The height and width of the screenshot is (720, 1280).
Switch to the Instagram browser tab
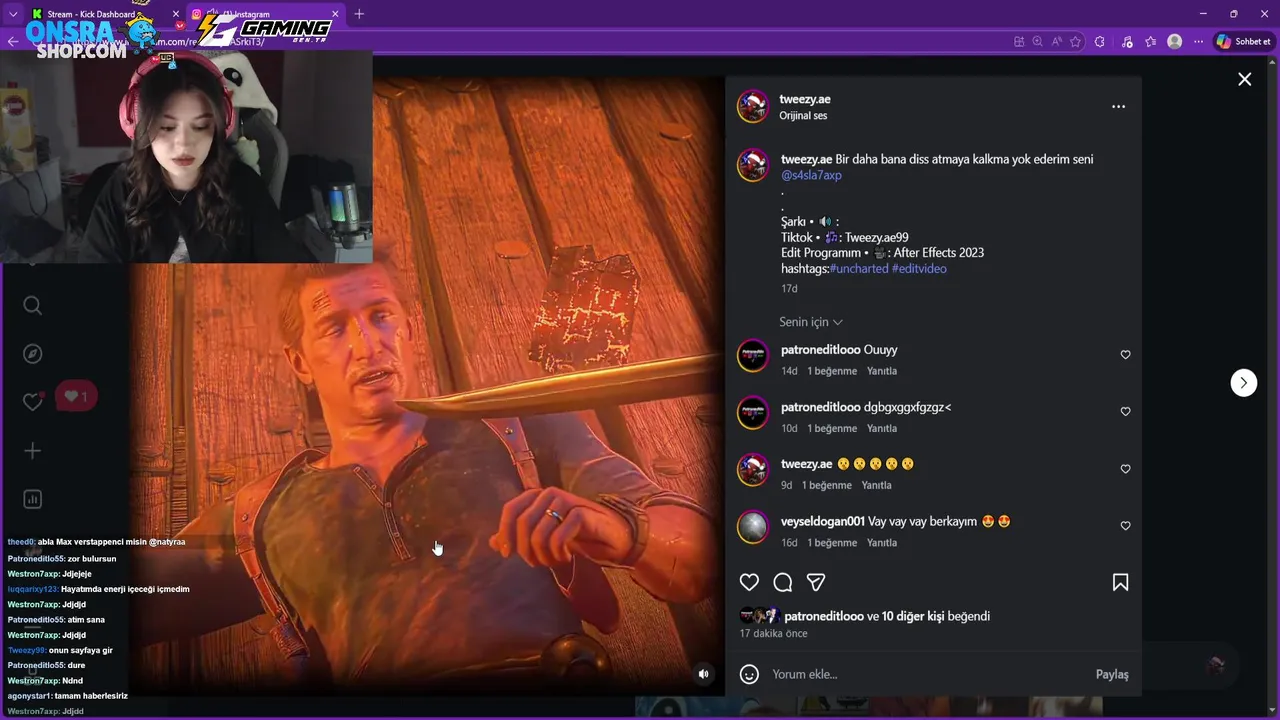[x=264, y=14]
